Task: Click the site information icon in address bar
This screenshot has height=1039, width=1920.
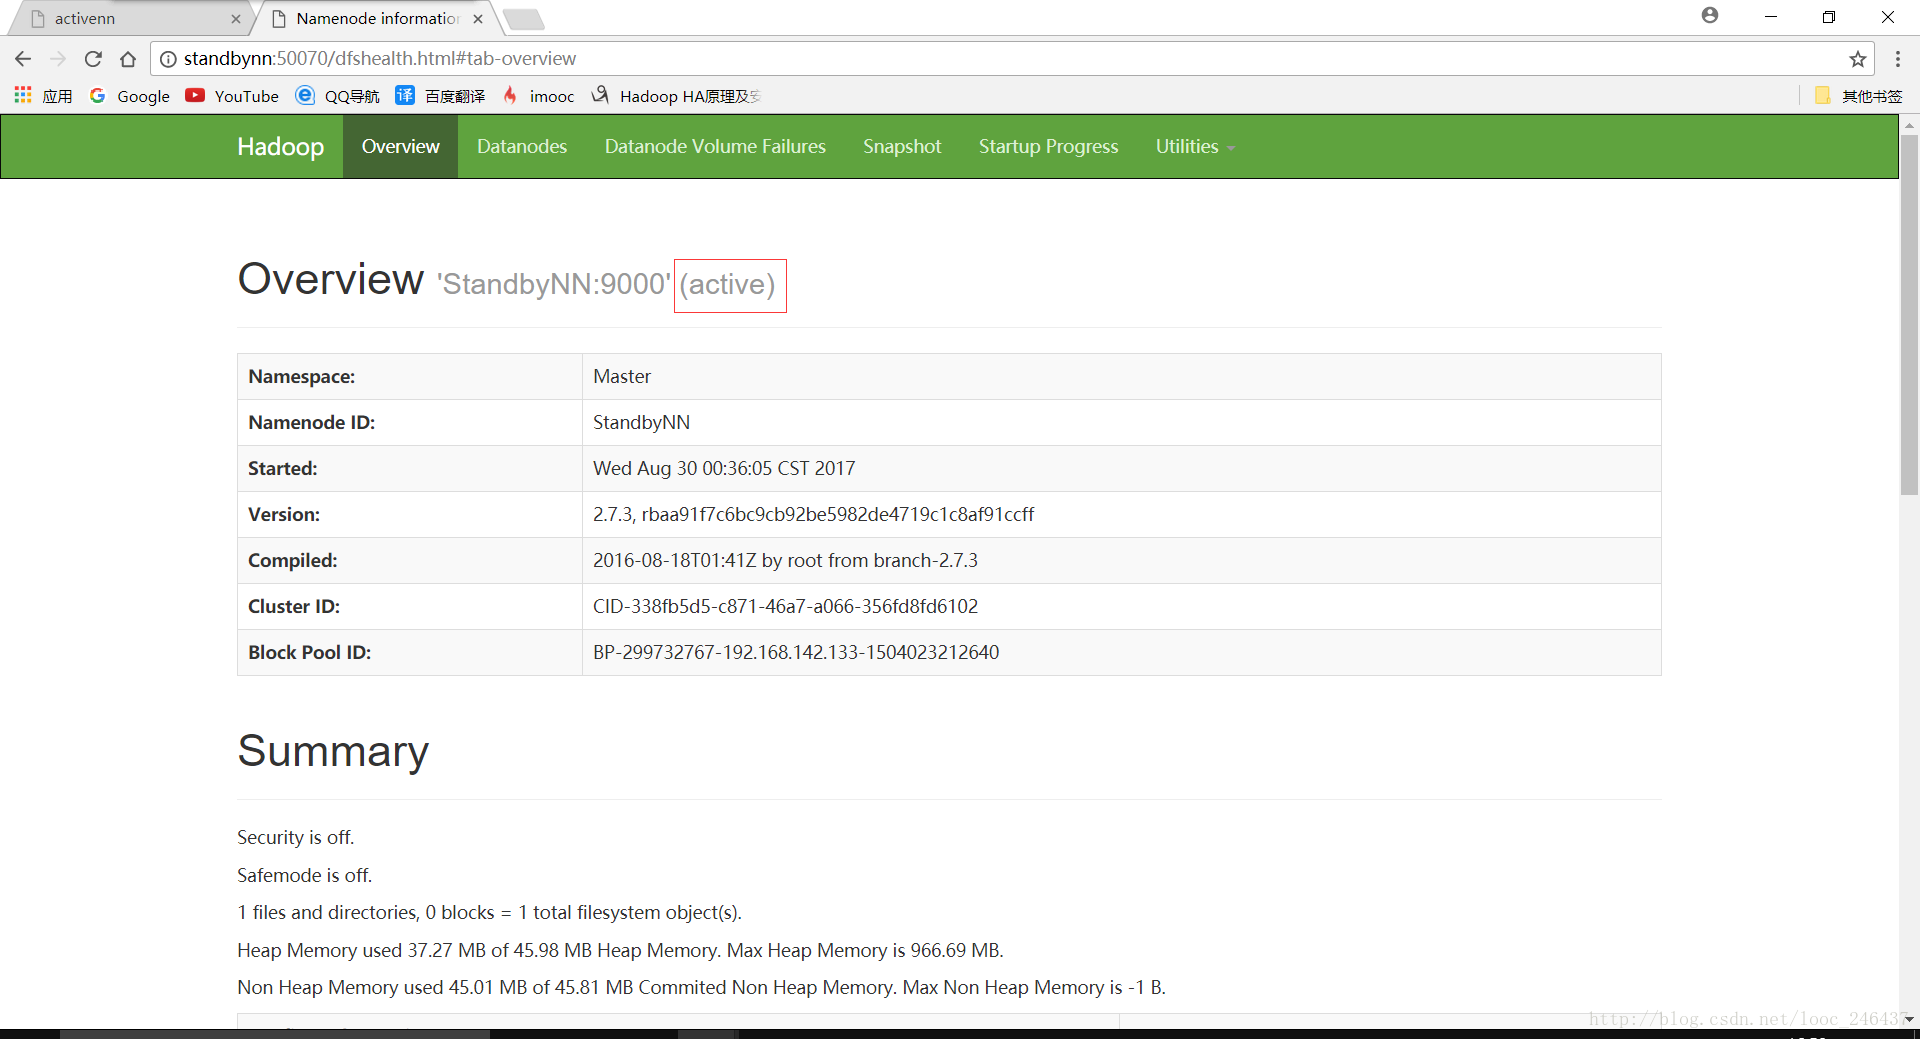Action: (x=168, y=59)
